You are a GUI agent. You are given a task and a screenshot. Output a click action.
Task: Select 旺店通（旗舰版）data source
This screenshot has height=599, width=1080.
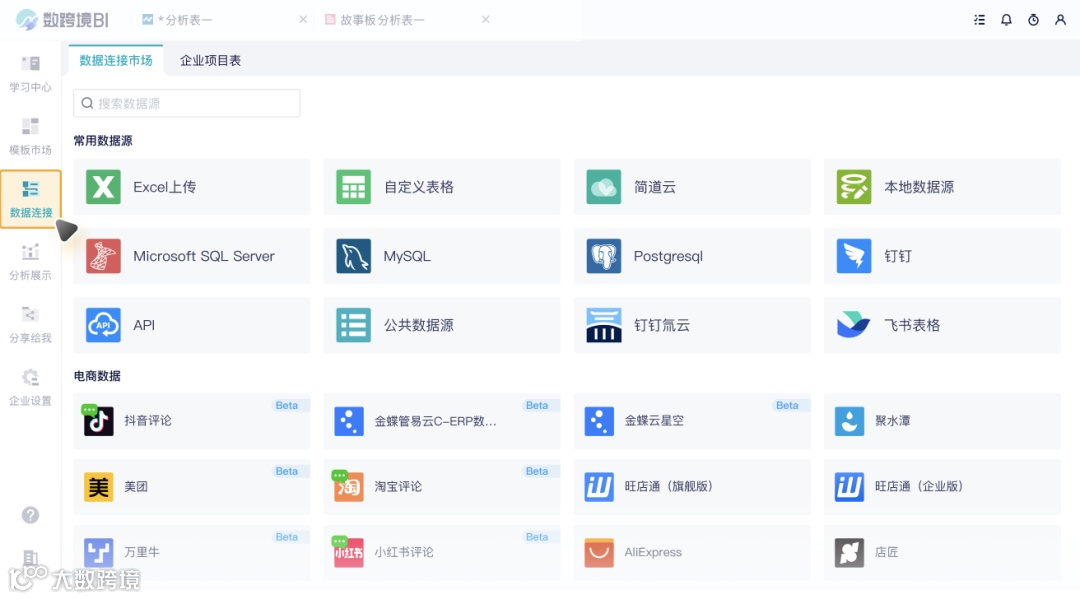[692, 487]
